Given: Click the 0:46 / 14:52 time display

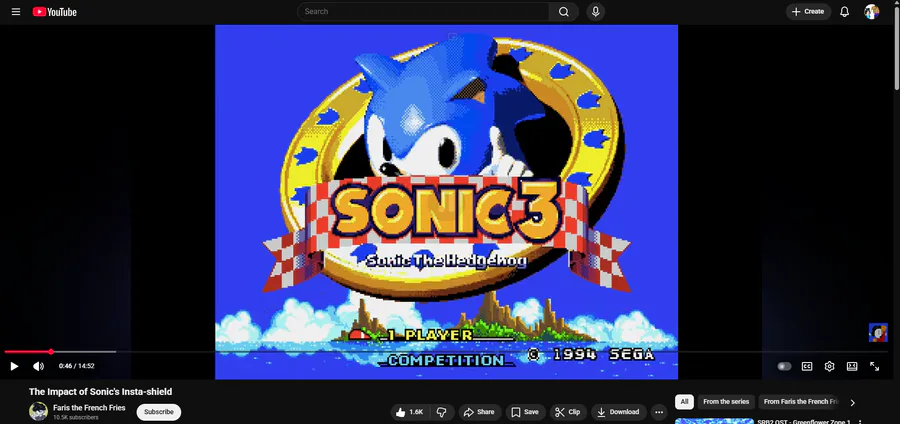Looking at the screenshot, I should pos(76,366).
